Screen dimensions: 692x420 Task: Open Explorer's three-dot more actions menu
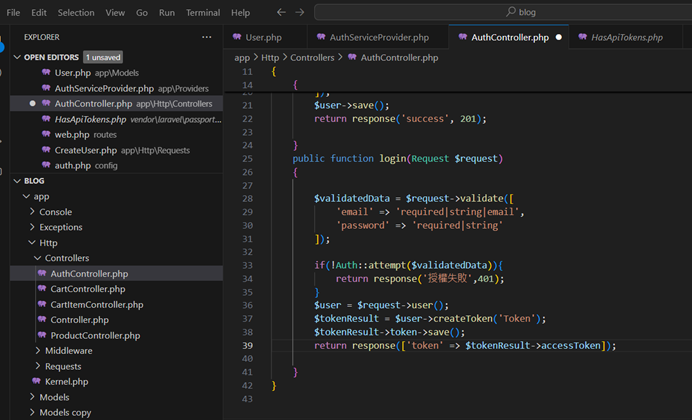(207, 37)
